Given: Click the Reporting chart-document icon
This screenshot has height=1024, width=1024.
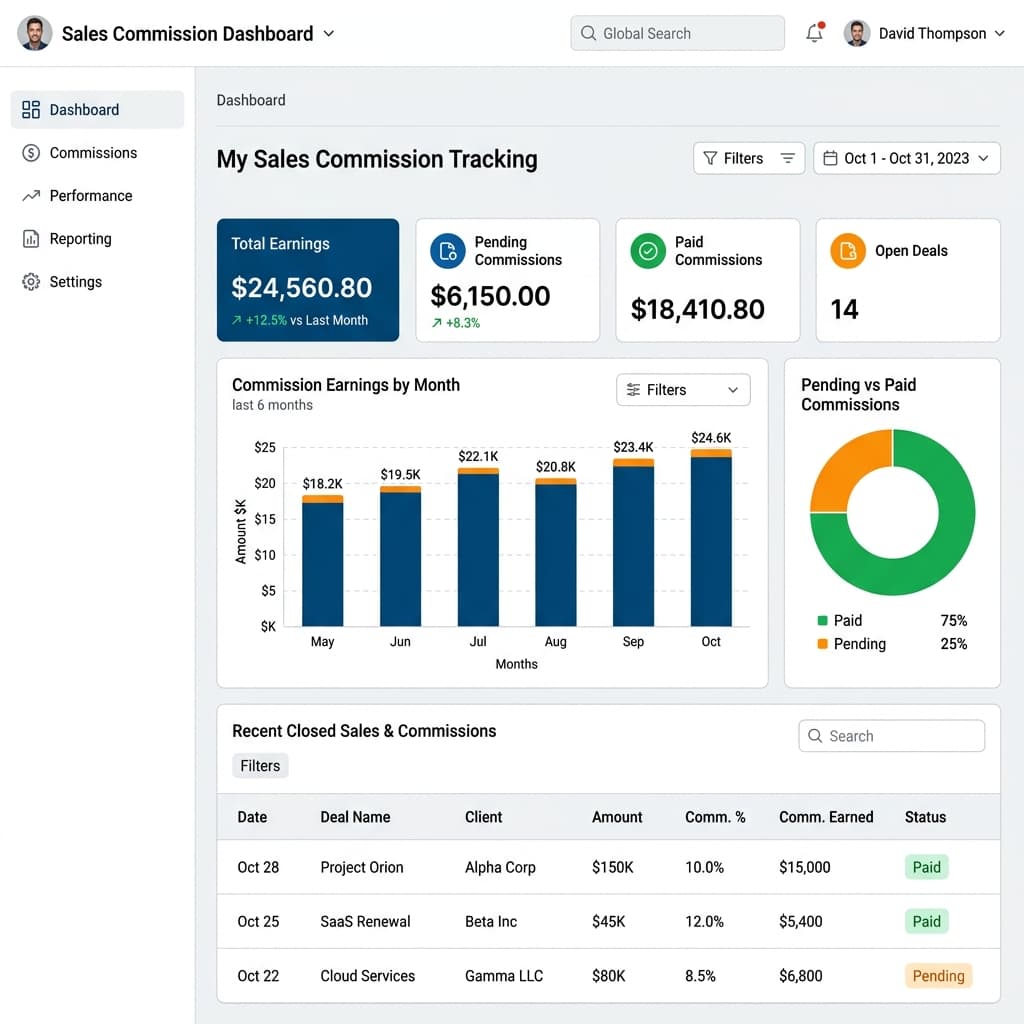Looking at the screenshot, I should tap(31, 239).
